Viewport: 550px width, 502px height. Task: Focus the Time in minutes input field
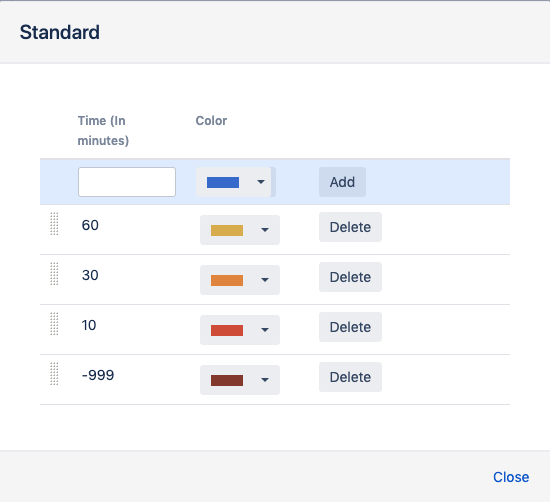point(127,182)
